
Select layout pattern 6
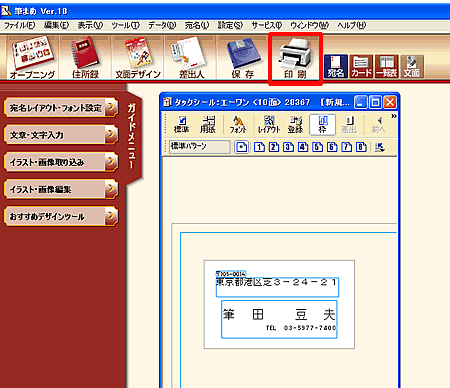coord(332,147)
